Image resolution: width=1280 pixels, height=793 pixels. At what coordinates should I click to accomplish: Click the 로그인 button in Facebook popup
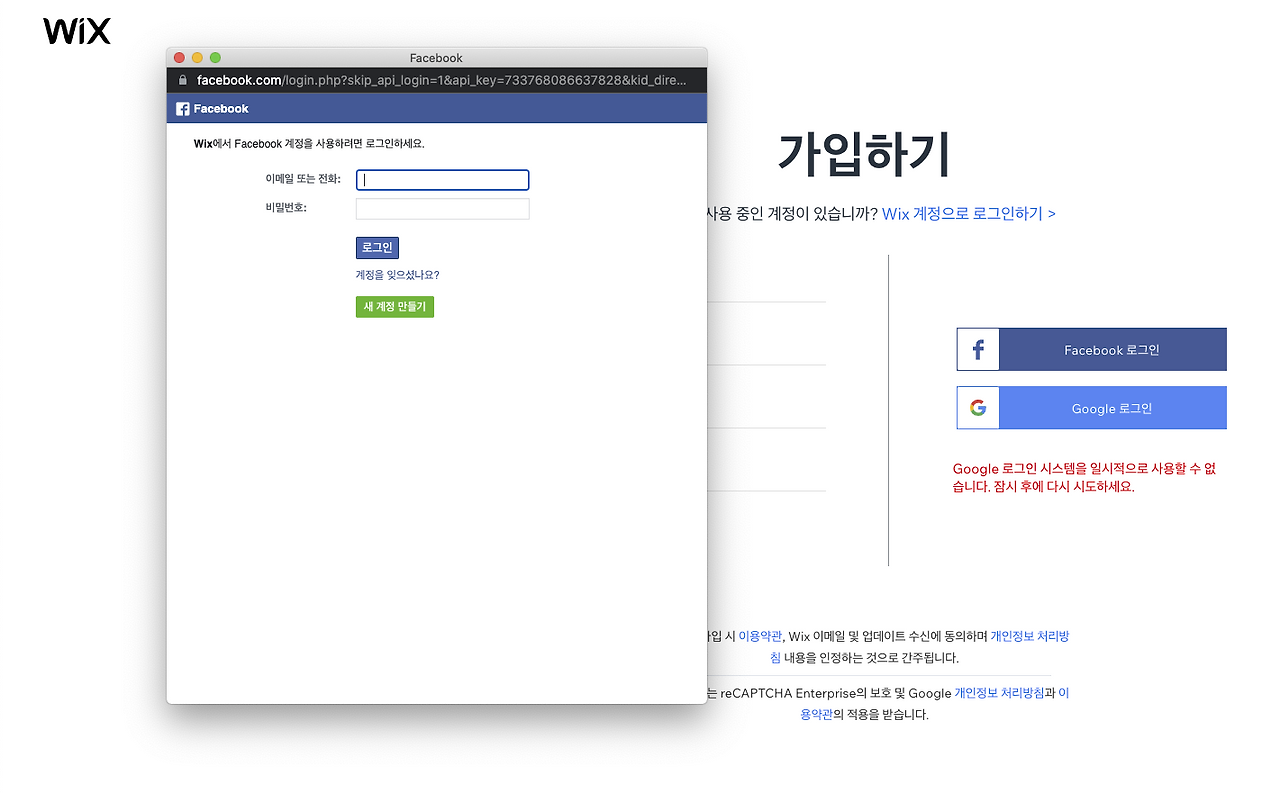[377, 248]
